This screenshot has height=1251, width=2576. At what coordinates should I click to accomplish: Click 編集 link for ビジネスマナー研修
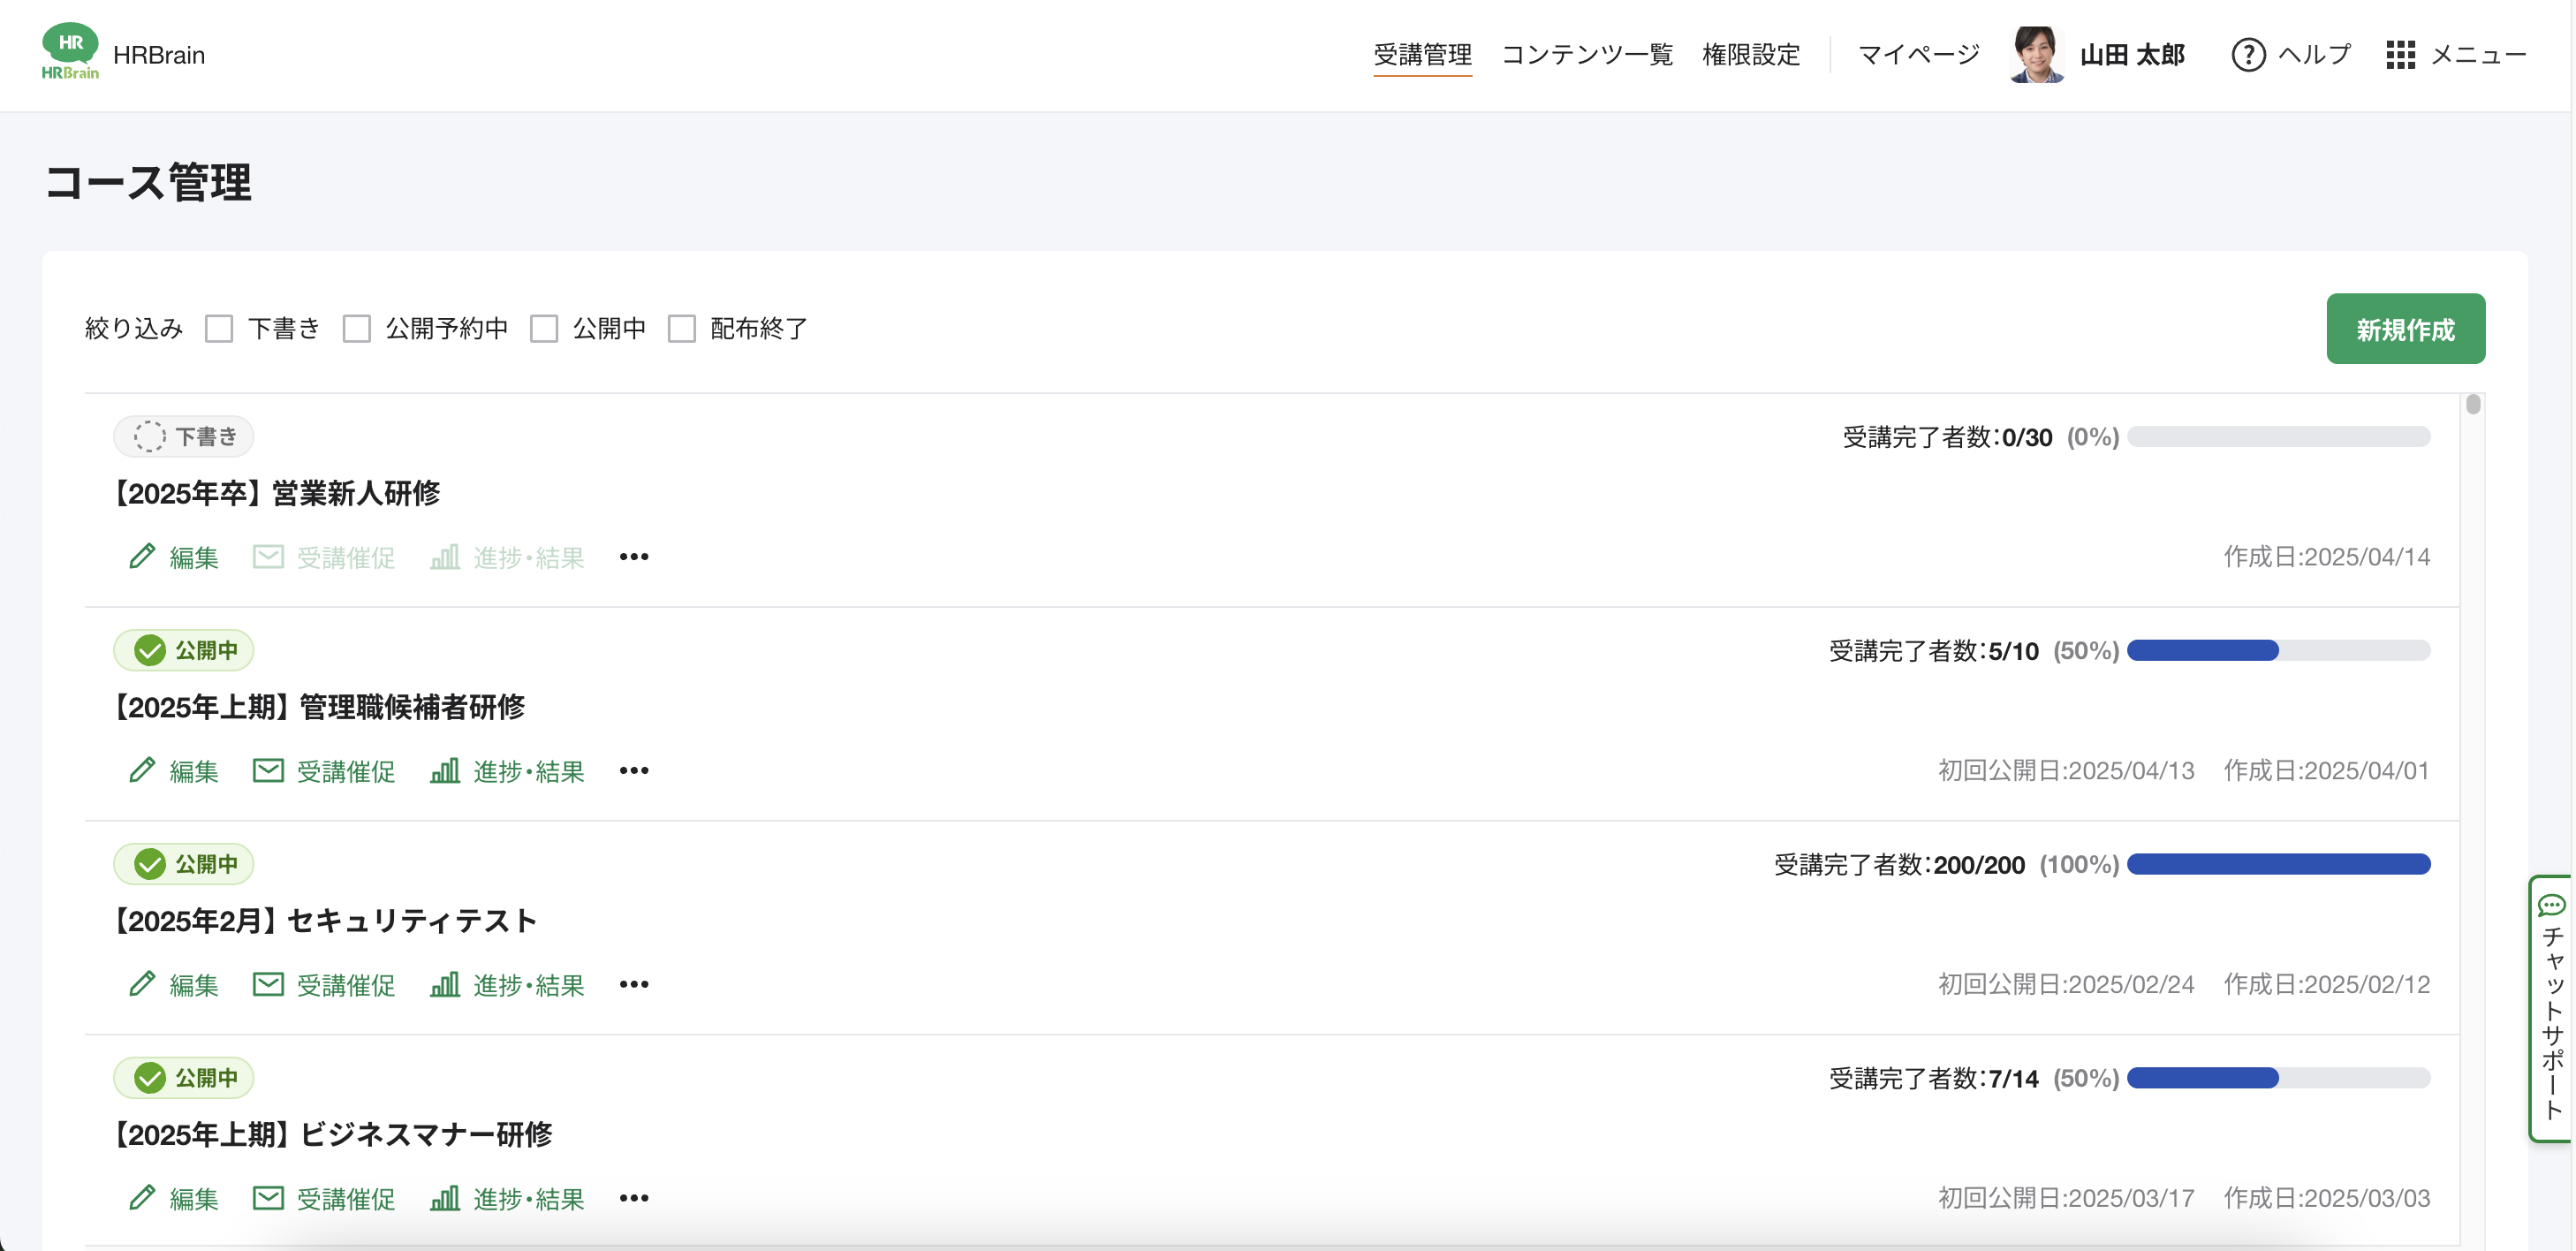[194, 1199]
